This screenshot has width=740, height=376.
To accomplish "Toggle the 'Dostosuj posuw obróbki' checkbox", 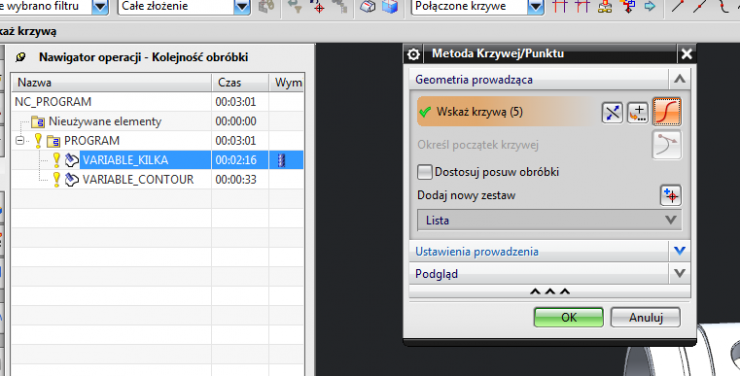I will pyautogui.click(x=425, y=172).
